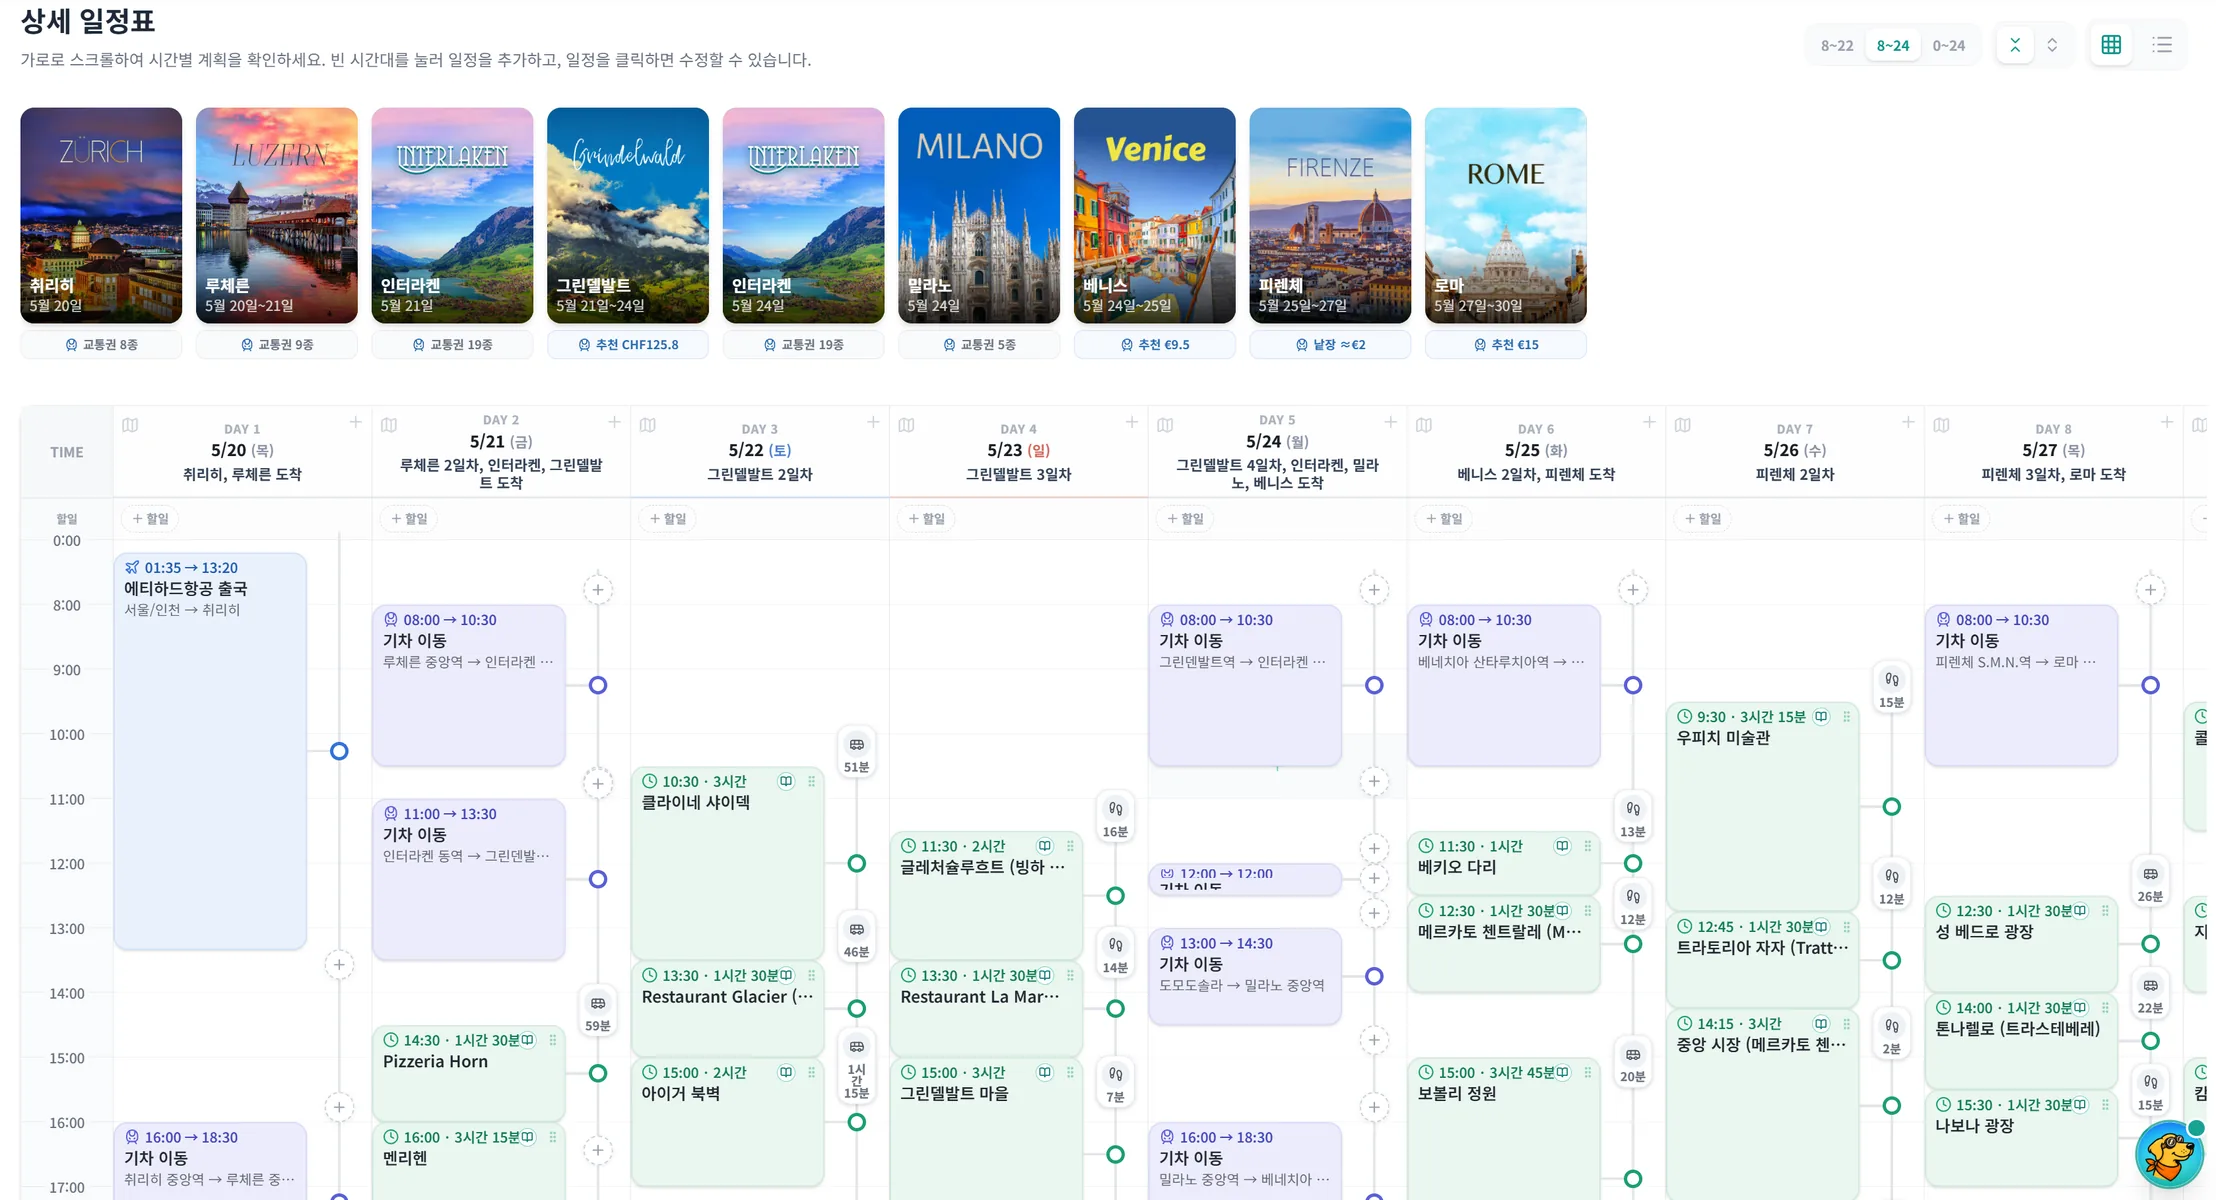Click 16분 walking badge in DAY 4
The image size is (2216, 1200).
[x=1115, y=819]
